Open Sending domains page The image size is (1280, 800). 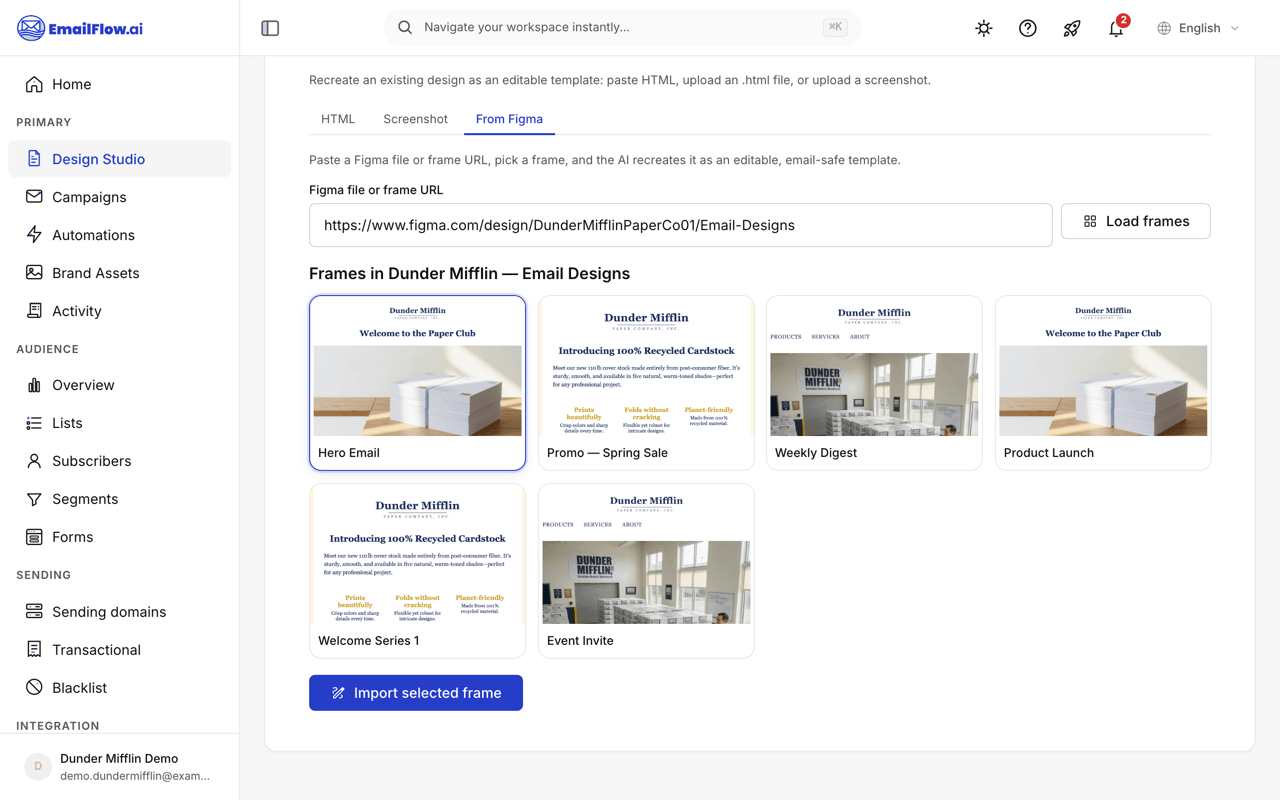tap(120, 612)
